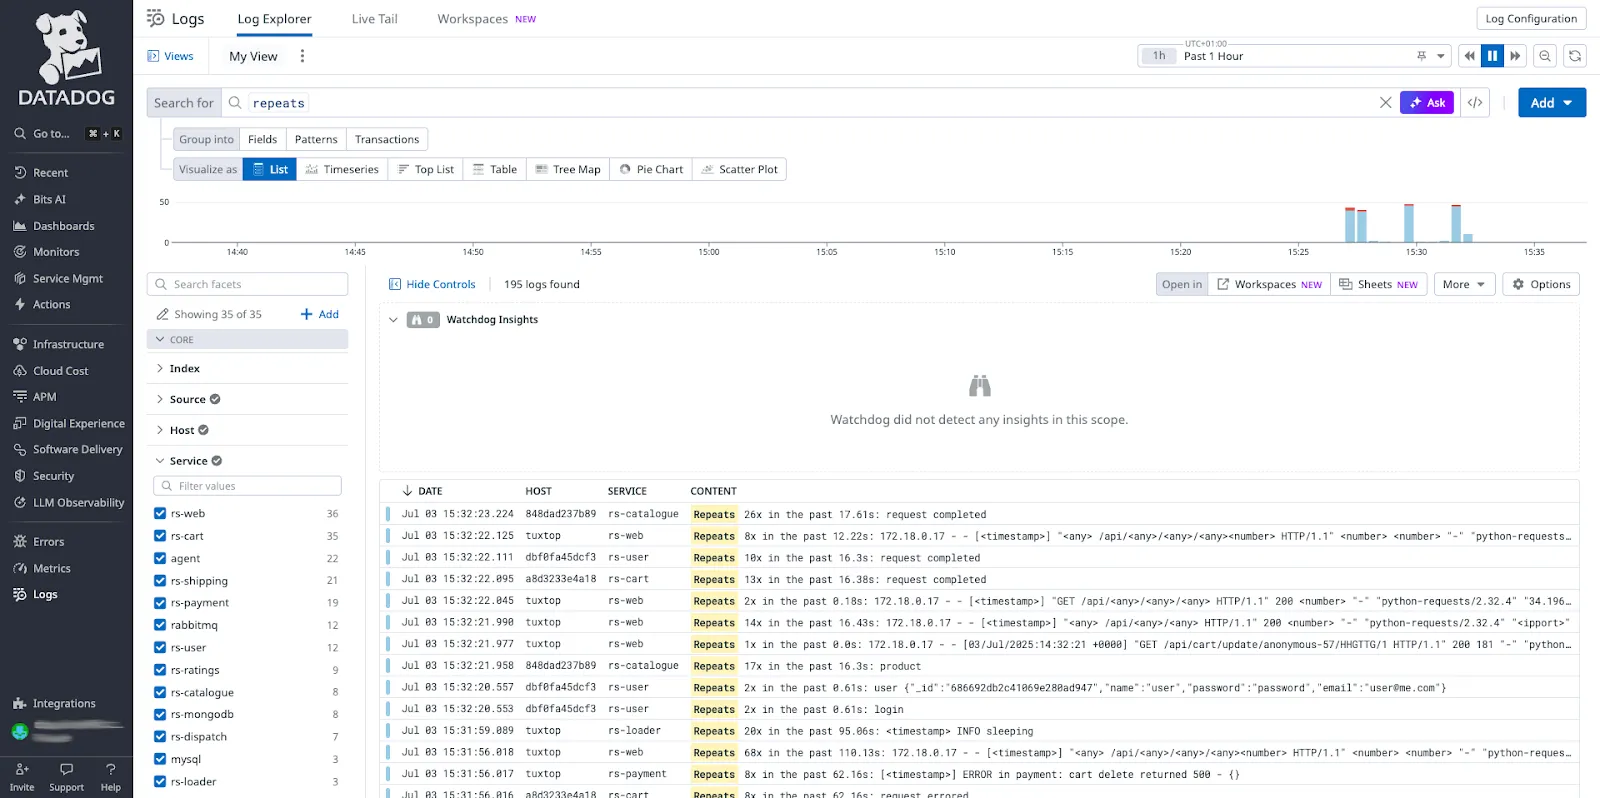Viewport: 1600px width, 798px height.
Task: Click the Datadog logo
Action: 67,58
